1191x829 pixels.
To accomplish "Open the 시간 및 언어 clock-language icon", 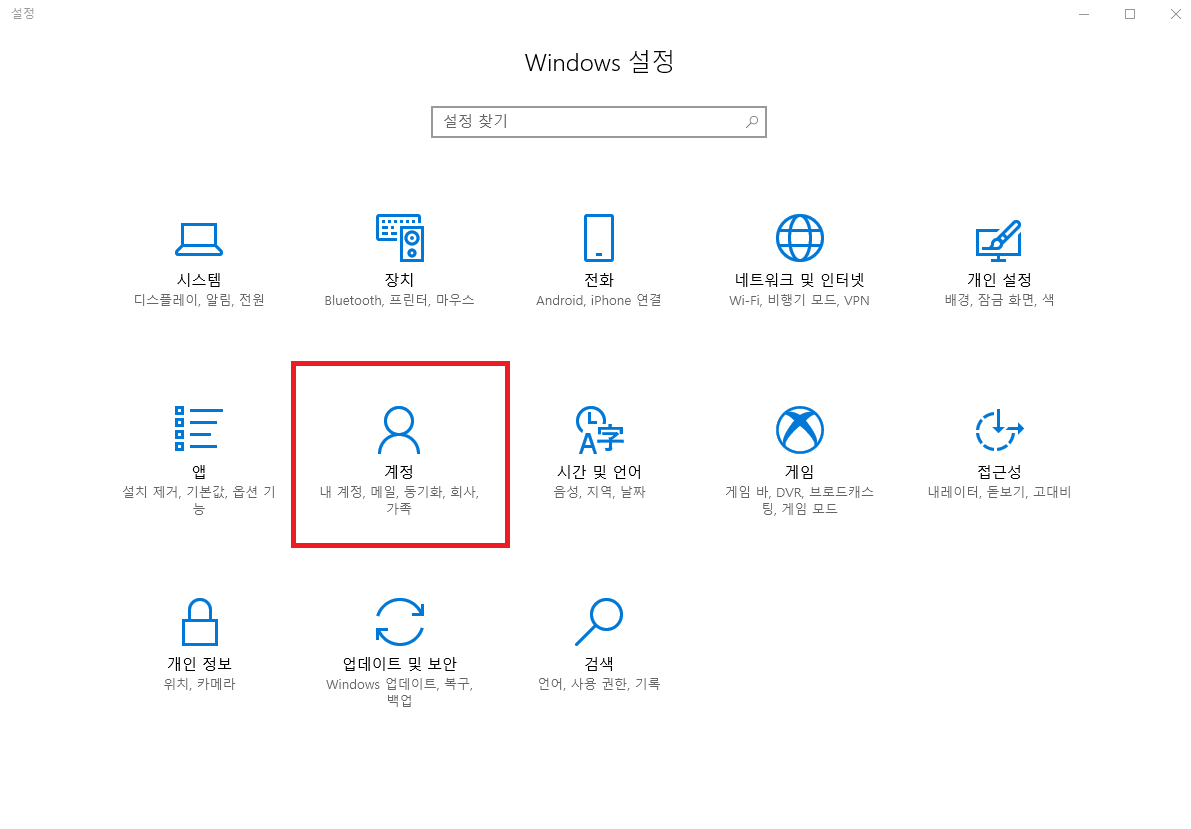I will [599, 430].
